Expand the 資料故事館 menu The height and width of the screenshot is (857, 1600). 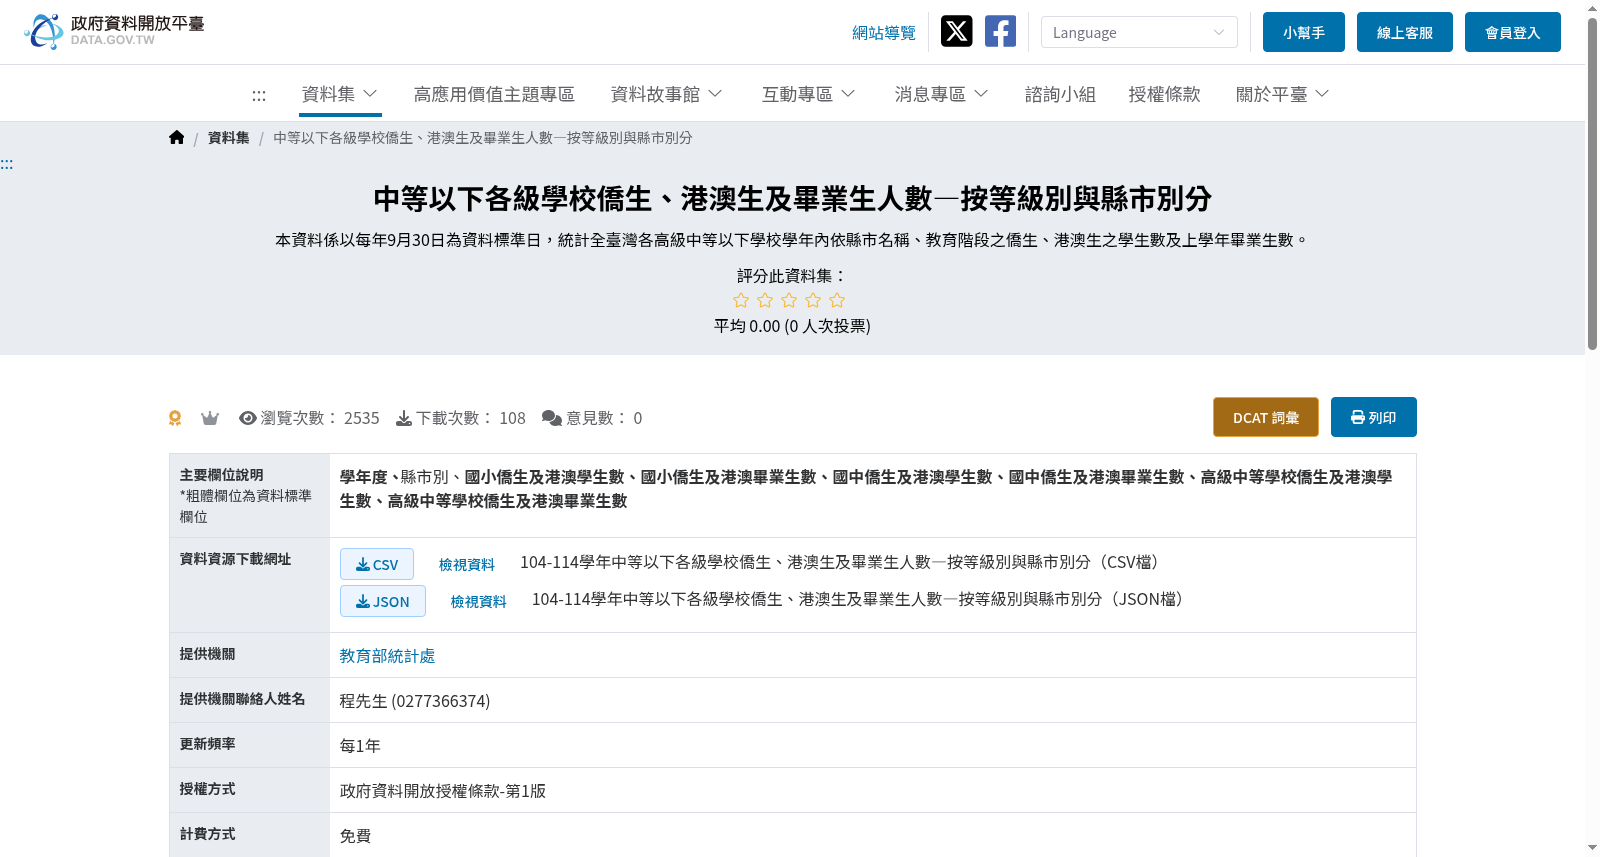click(666, 94)
